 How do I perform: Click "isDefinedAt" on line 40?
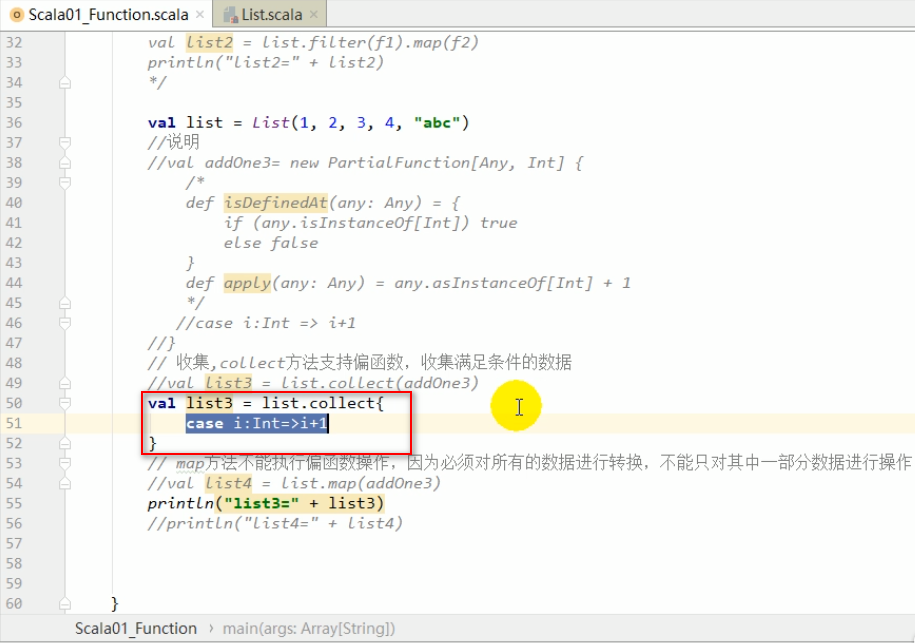275,203
